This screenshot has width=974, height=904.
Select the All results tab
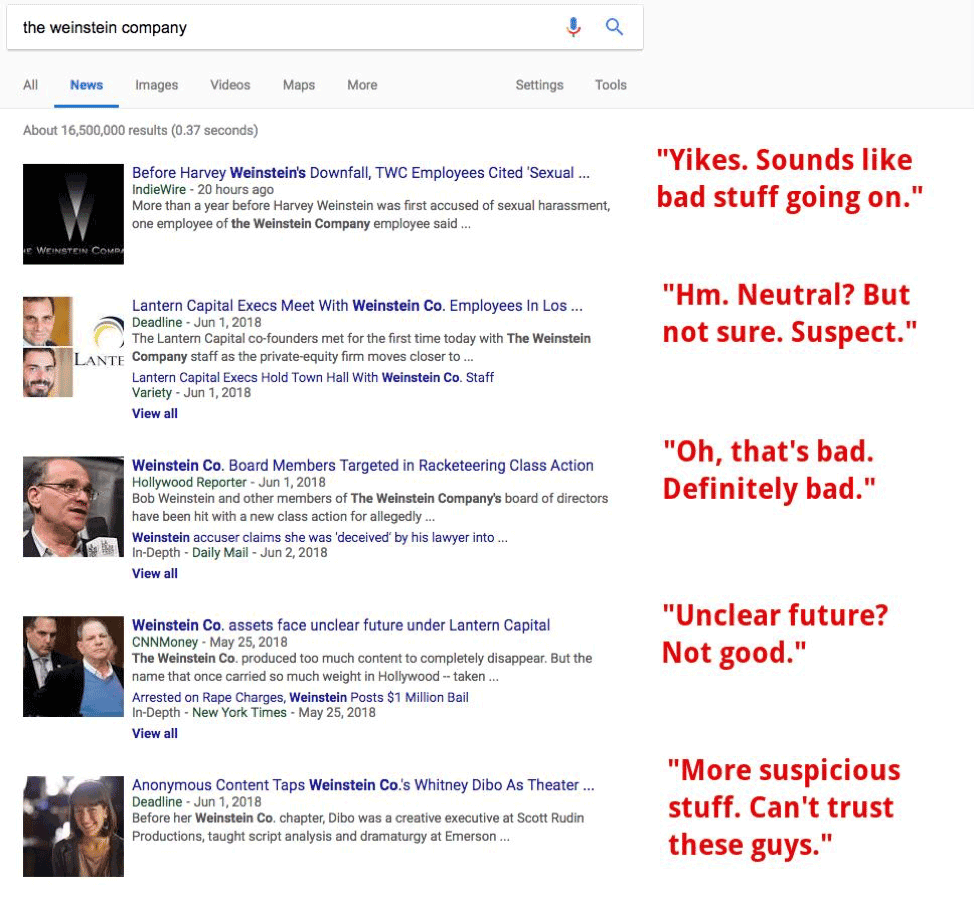point(30,85)
